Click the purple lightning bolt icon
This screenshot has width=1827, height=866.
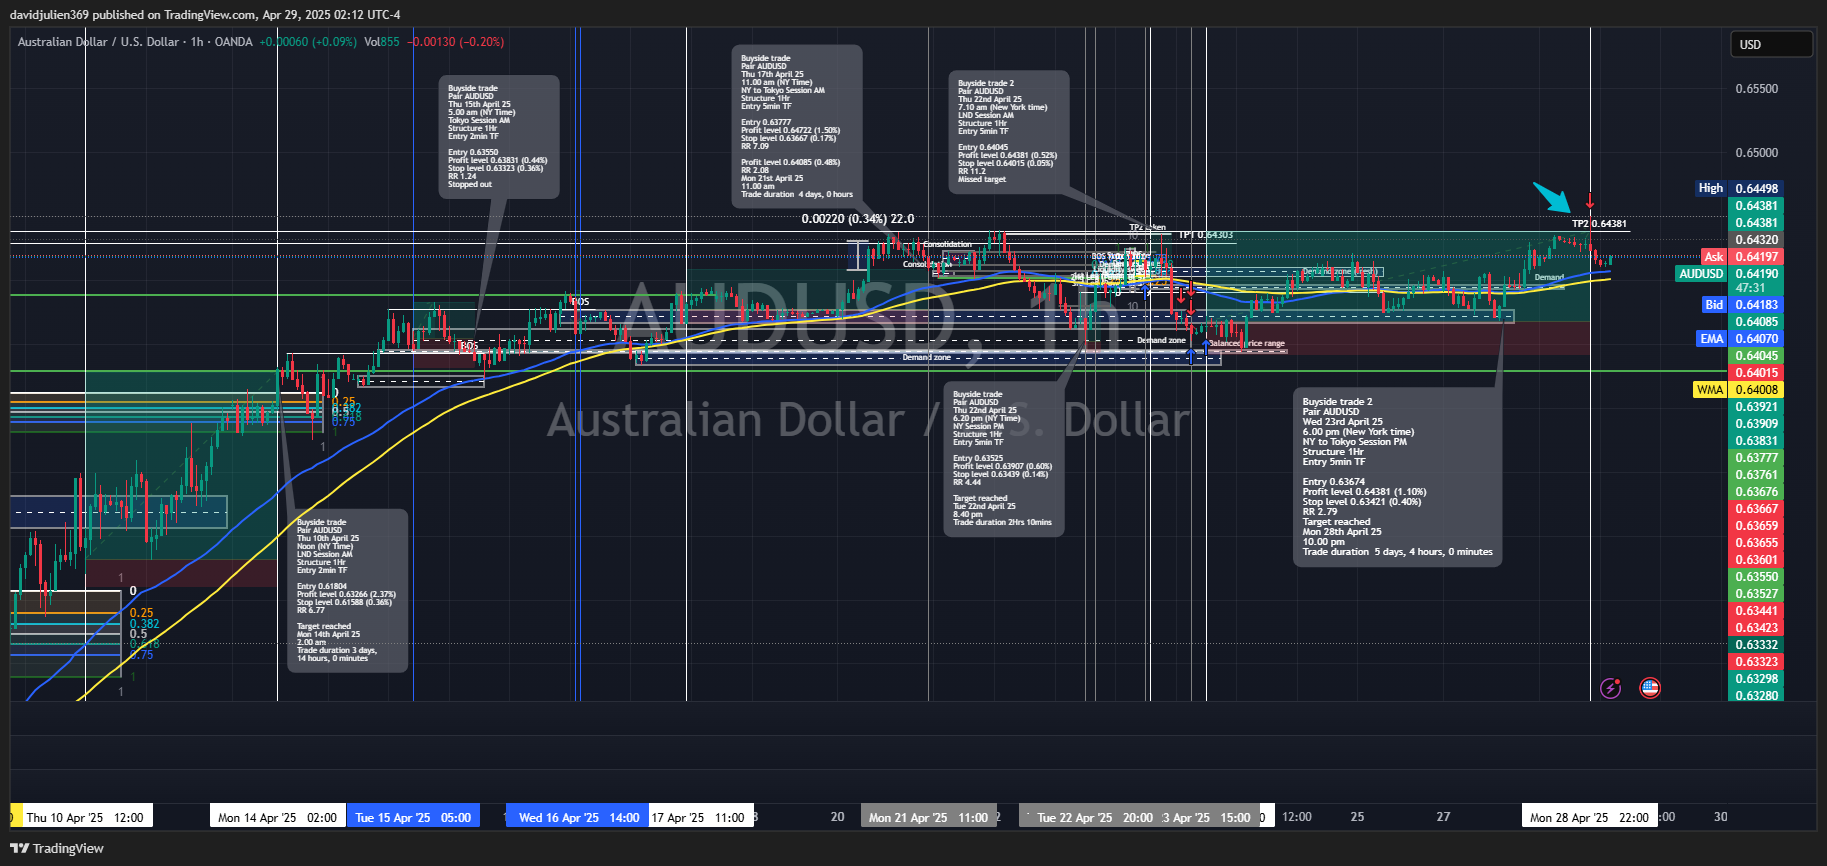click(1610, 688)
